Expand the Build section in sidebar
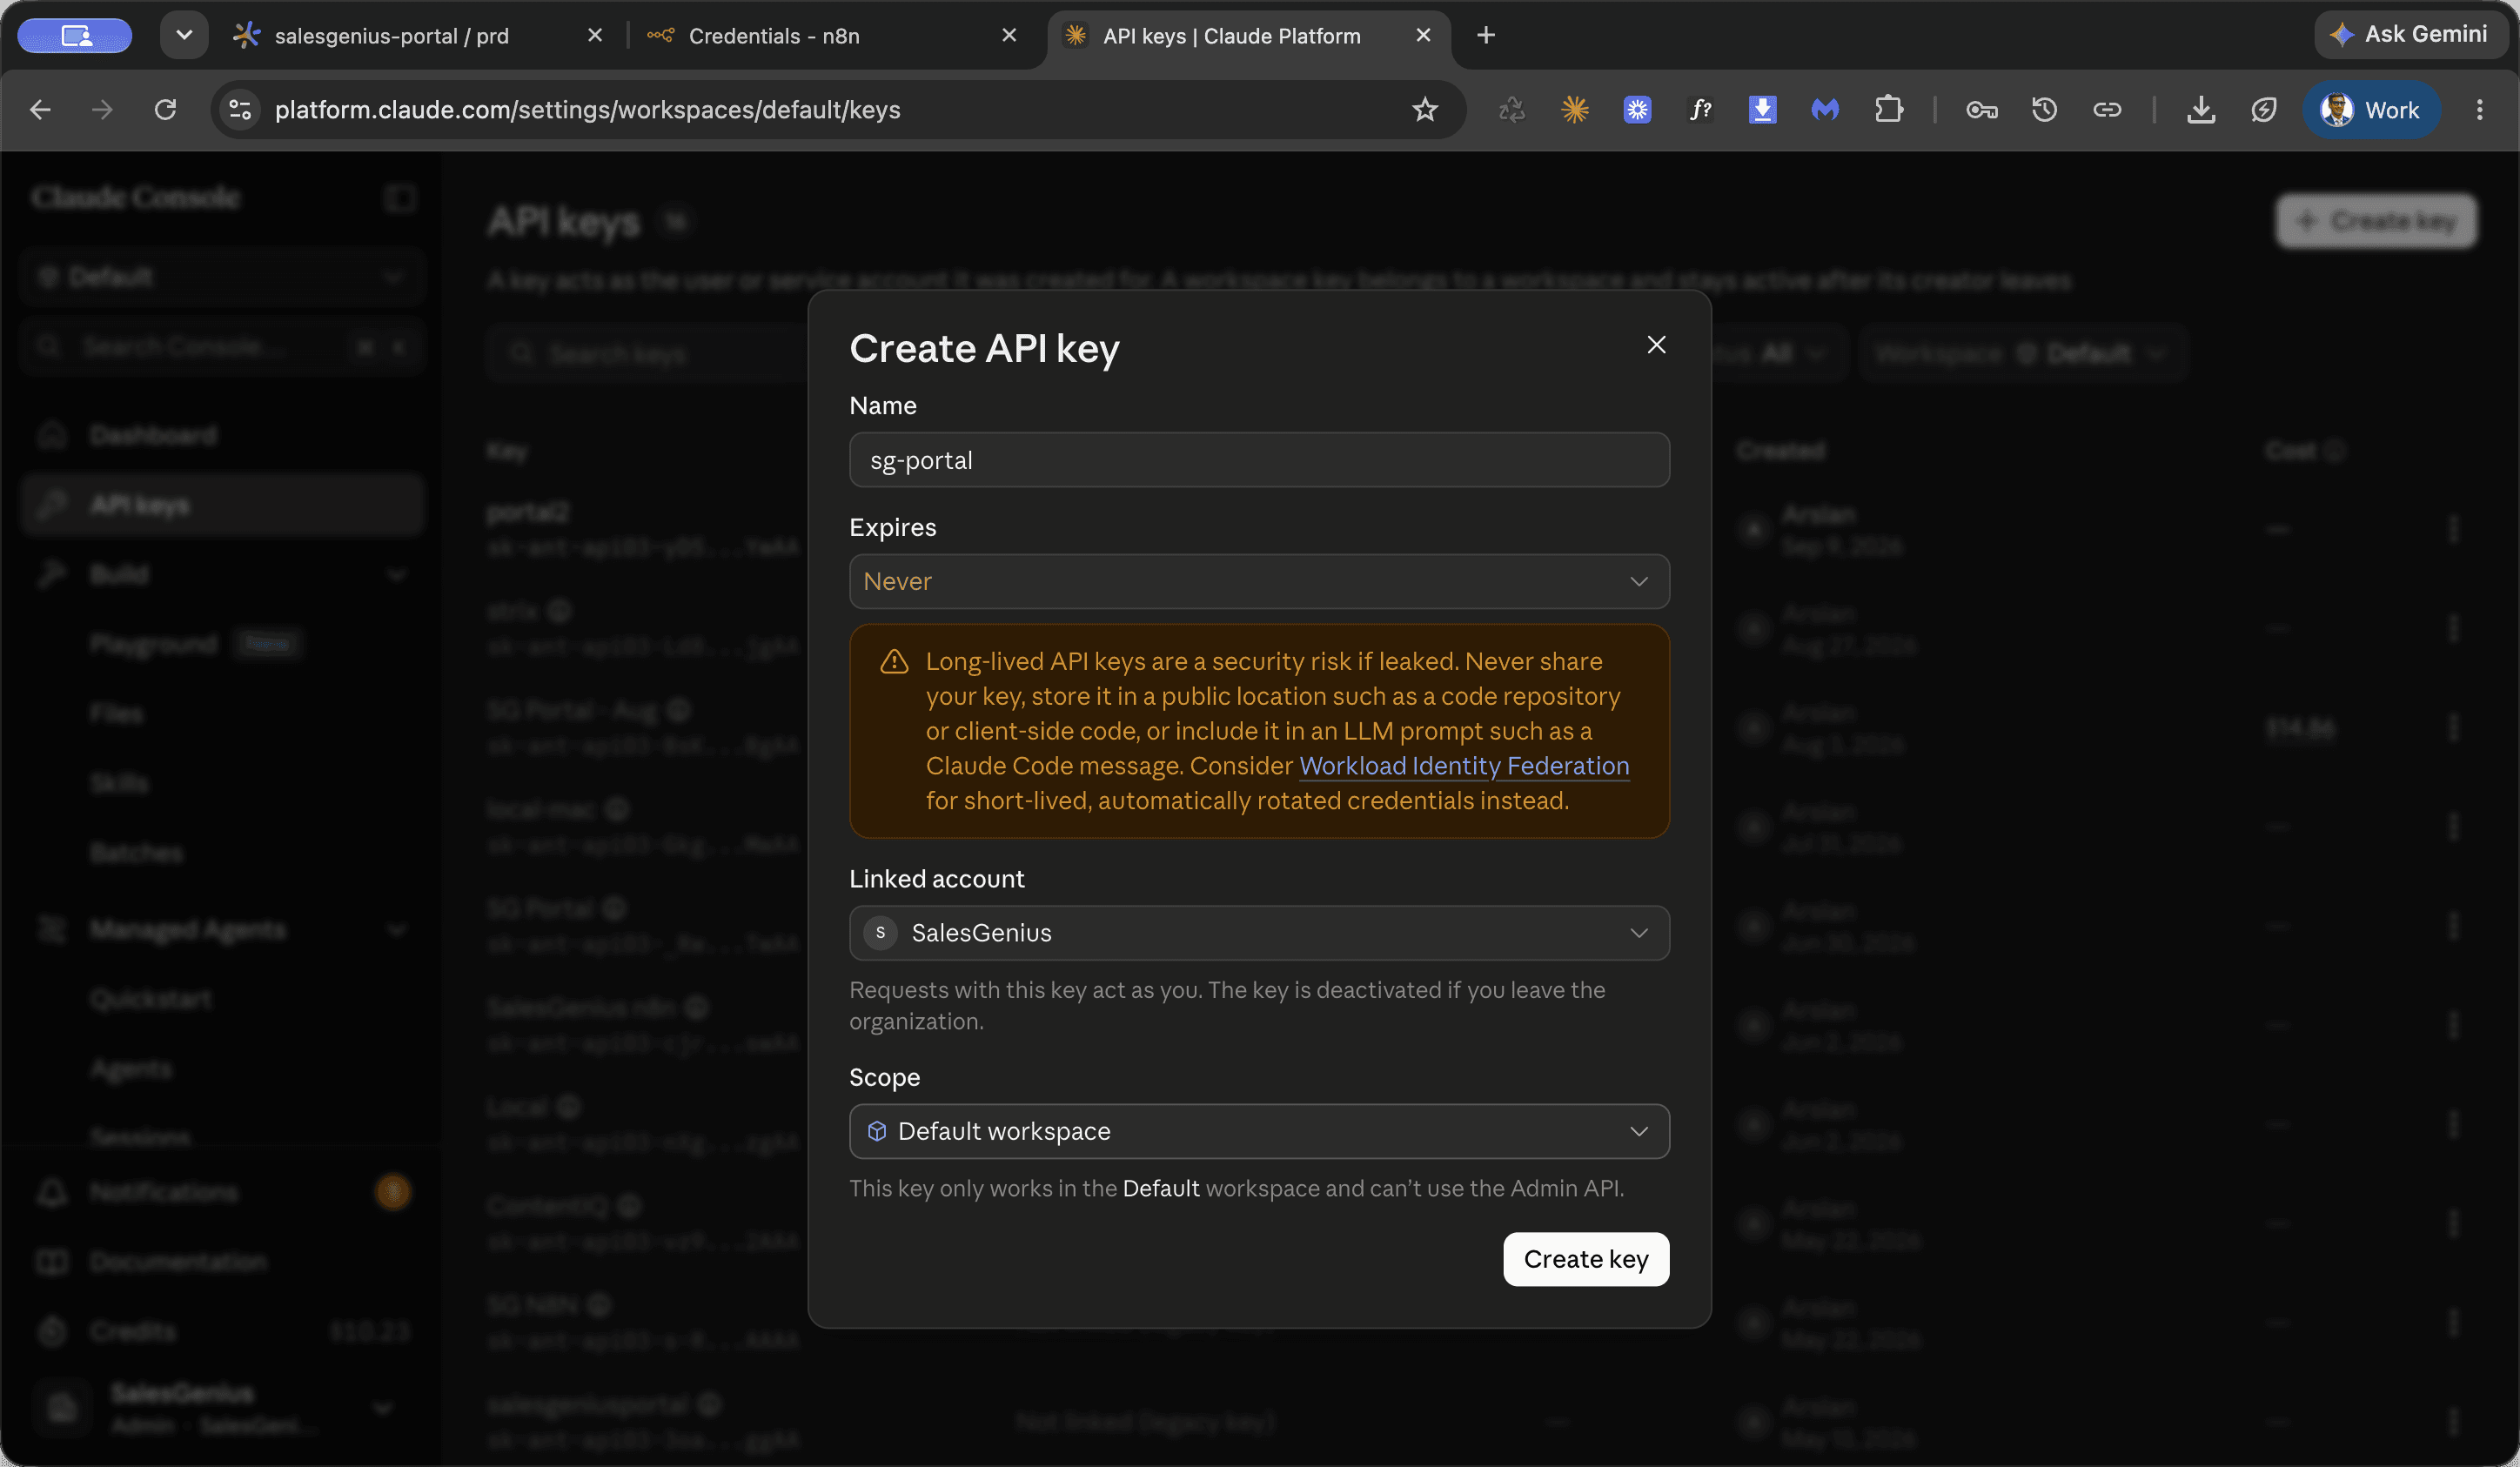The width and height of the screenshot is (2520, 1467). (222, 574)
